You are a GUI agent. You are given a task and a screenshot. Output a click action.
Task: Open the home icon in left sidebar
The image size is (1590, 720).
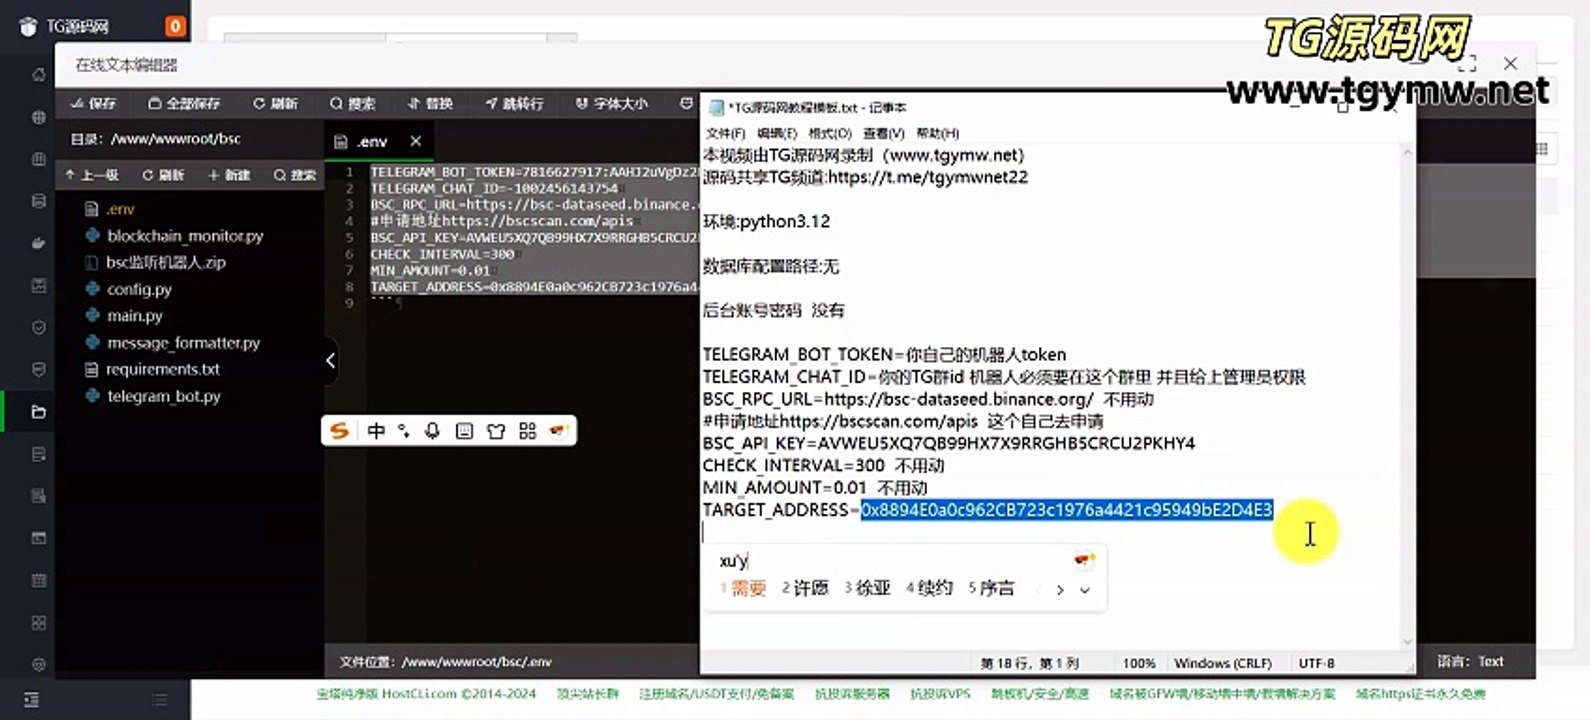click(38, 75)
